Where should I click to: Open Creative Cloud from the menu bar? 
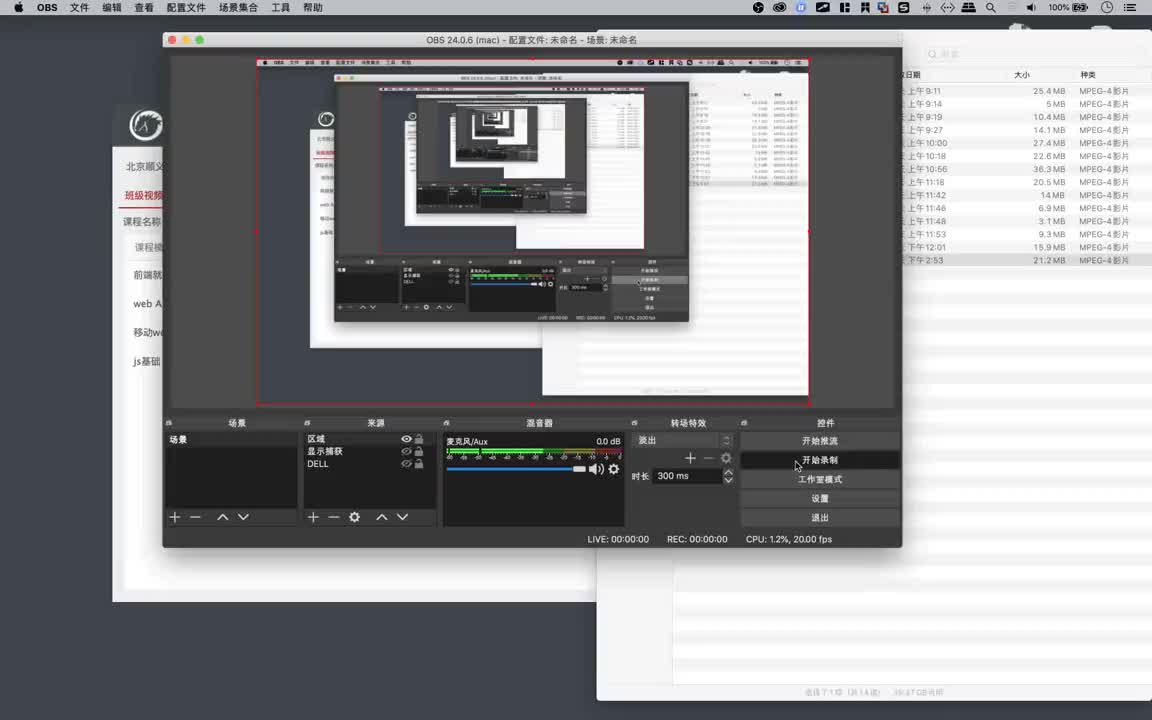point(780,7)
